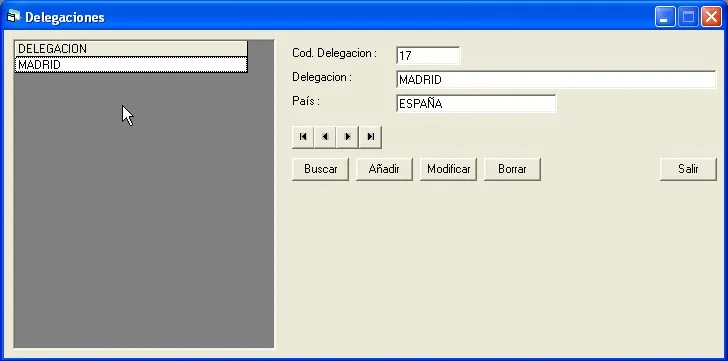Add a record with Añadir
The width and height of the screenshot is (728, 361).
tap(384, 169)
